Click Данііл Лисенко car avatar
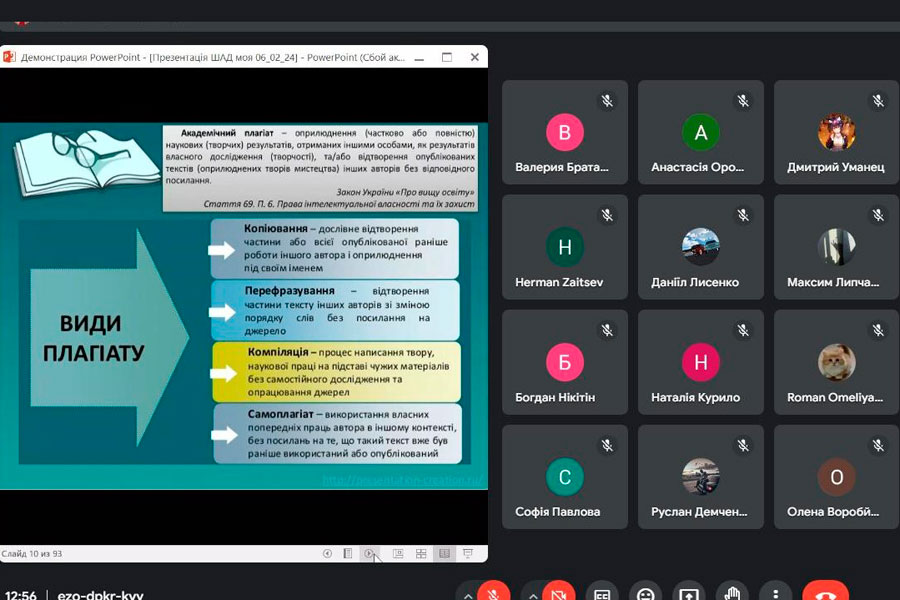Viewport: 900px width, 600px height. click(701, 247)
